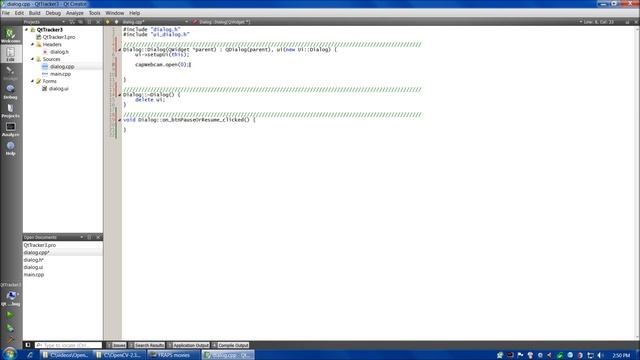Click the green Run button
This screenshot has height=360, width=640.
click(x=10, y=315)
